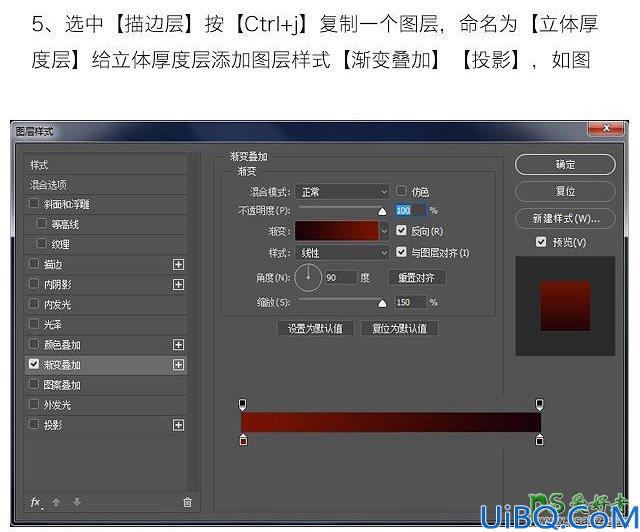640x532 pixels.
Task: Click the plus icon beside 投影
Action: tap(178, 425)
